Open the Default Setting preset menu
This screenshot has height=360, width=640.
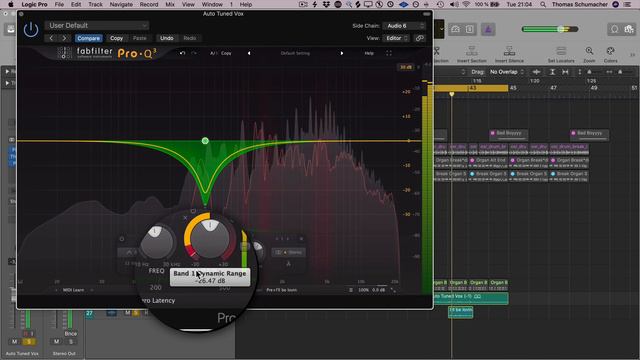pos(295,53)
